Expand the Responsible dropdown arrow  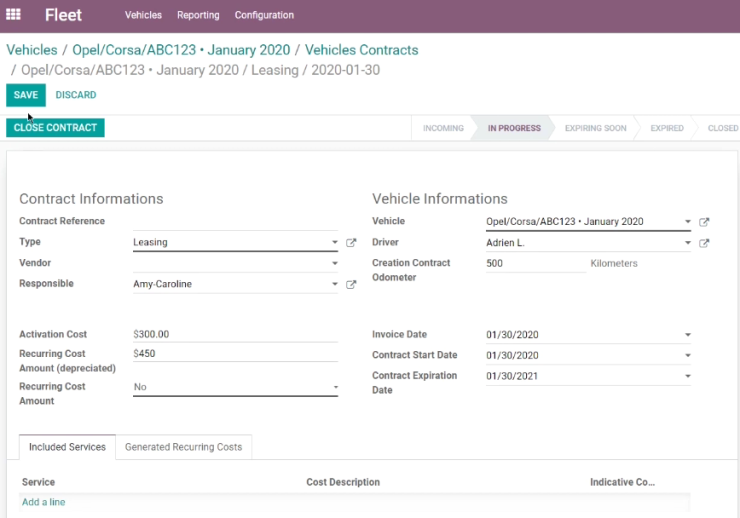pos(335,284)
